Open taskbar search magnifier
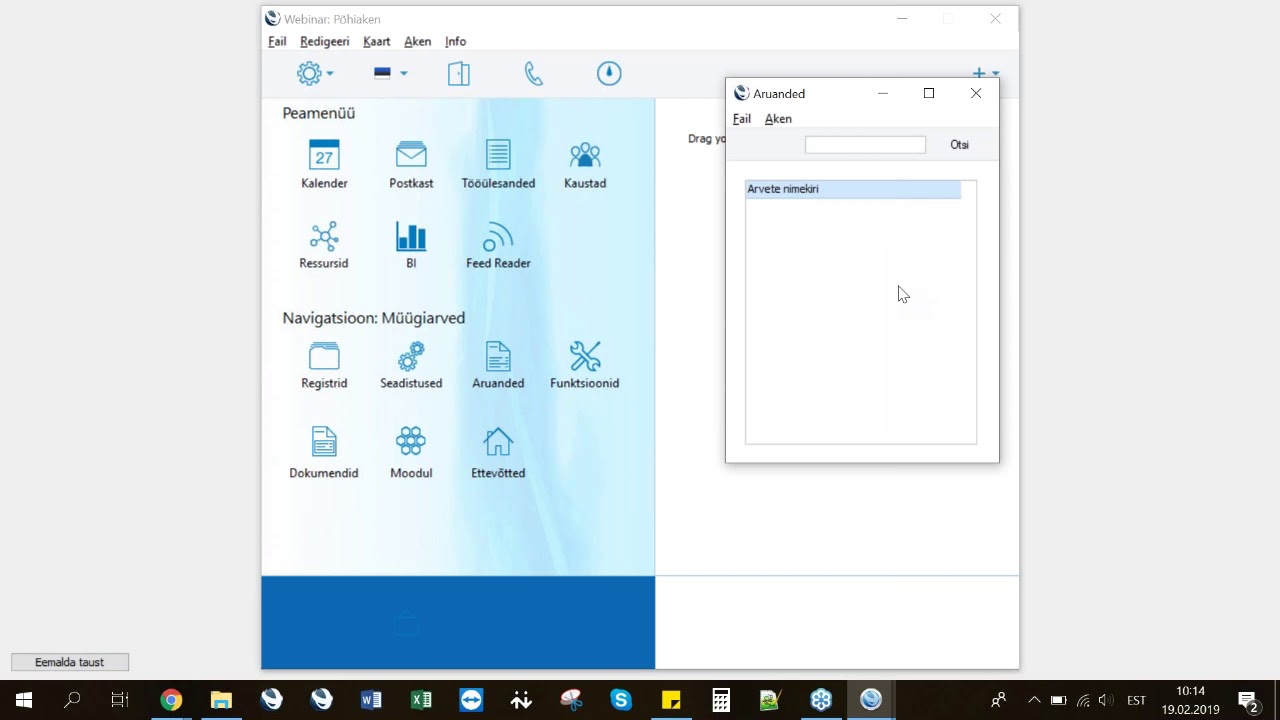 pyautogui.click(x=72, y=700)
